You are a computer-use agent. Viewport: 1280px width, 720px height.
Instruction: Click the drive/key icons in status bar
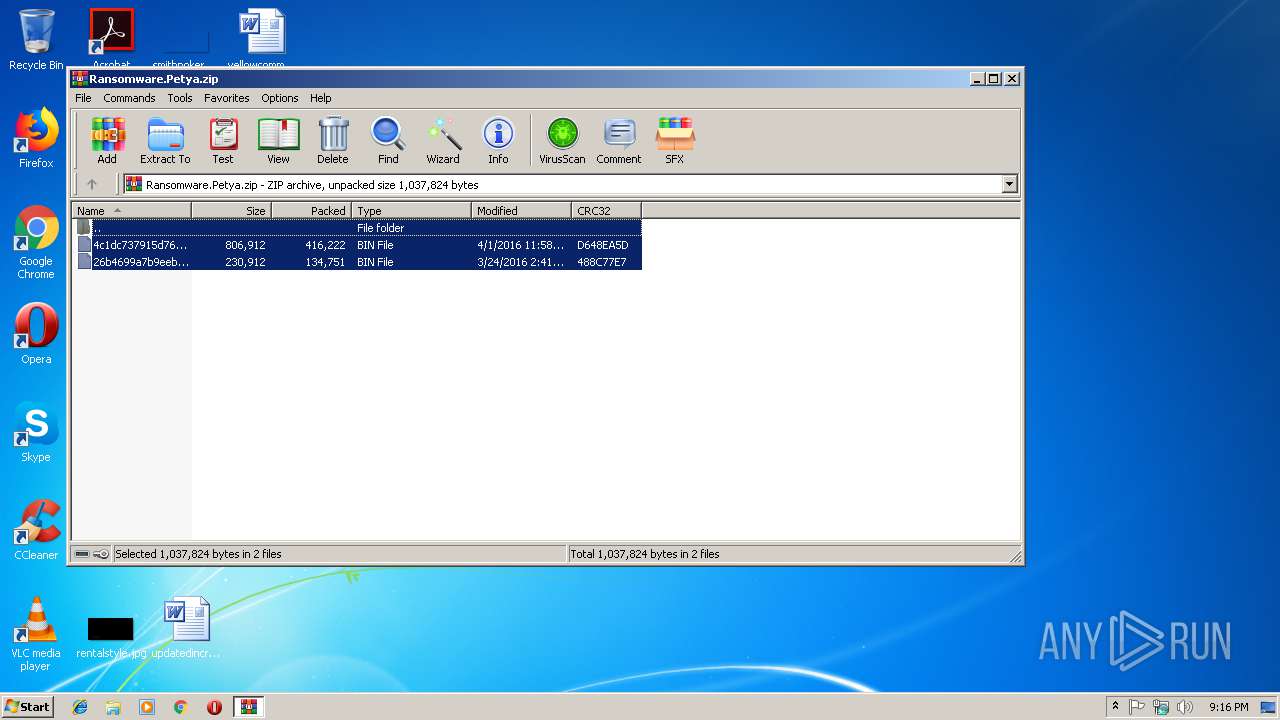[x=92, y=554]
